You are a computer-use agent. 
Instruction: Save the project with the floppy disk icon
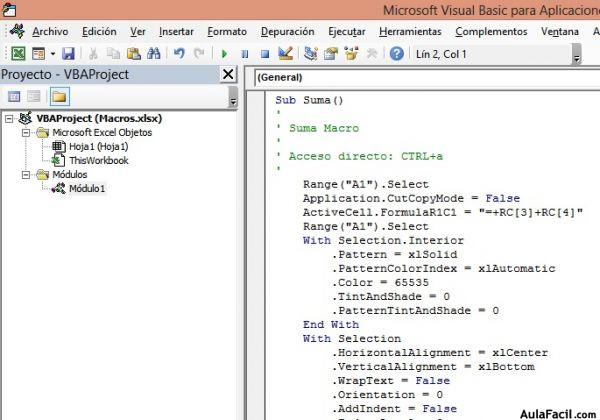(68, 54)
